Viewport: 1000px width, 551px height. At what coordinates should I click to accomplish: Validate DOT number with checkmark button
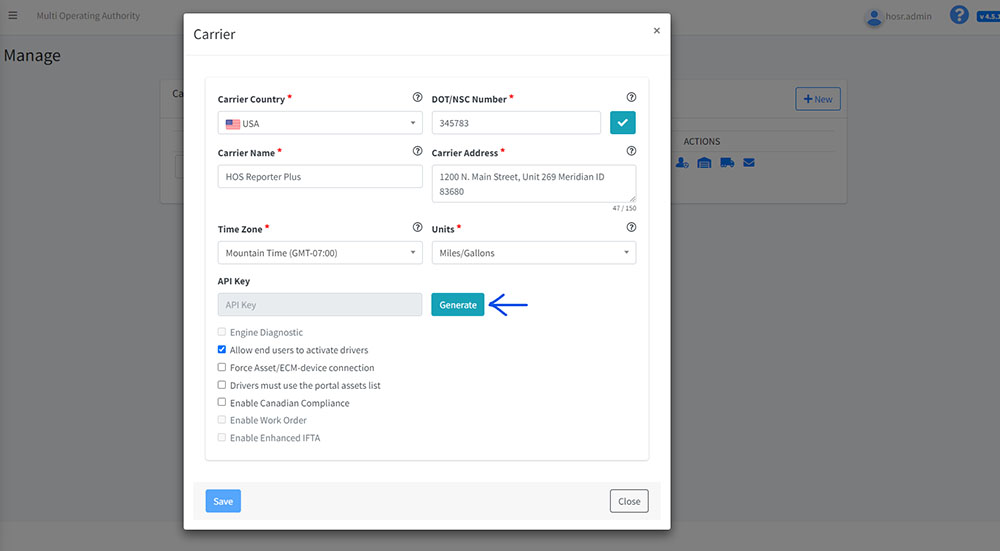622,122
